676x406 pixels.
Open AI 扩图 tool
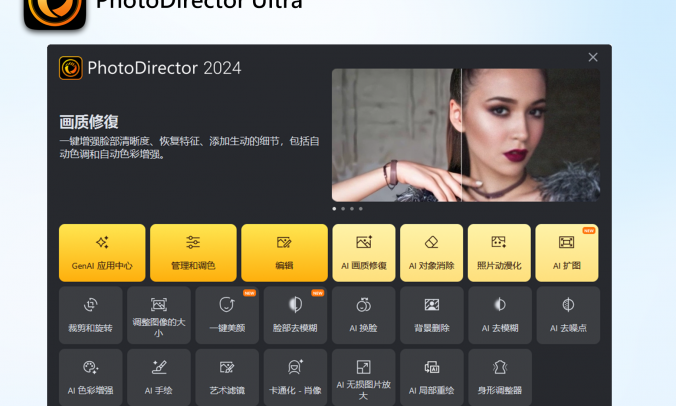point(567,253)
